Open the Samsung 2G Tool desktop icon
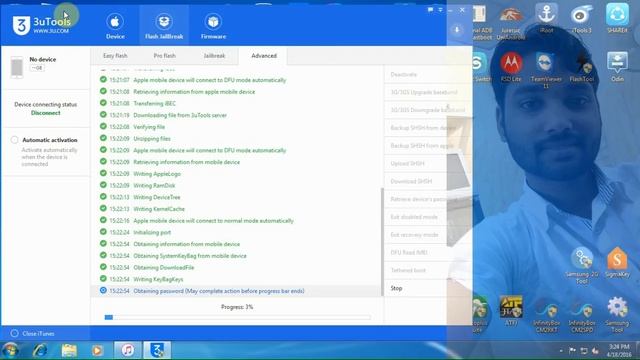 tap(582, 265)
